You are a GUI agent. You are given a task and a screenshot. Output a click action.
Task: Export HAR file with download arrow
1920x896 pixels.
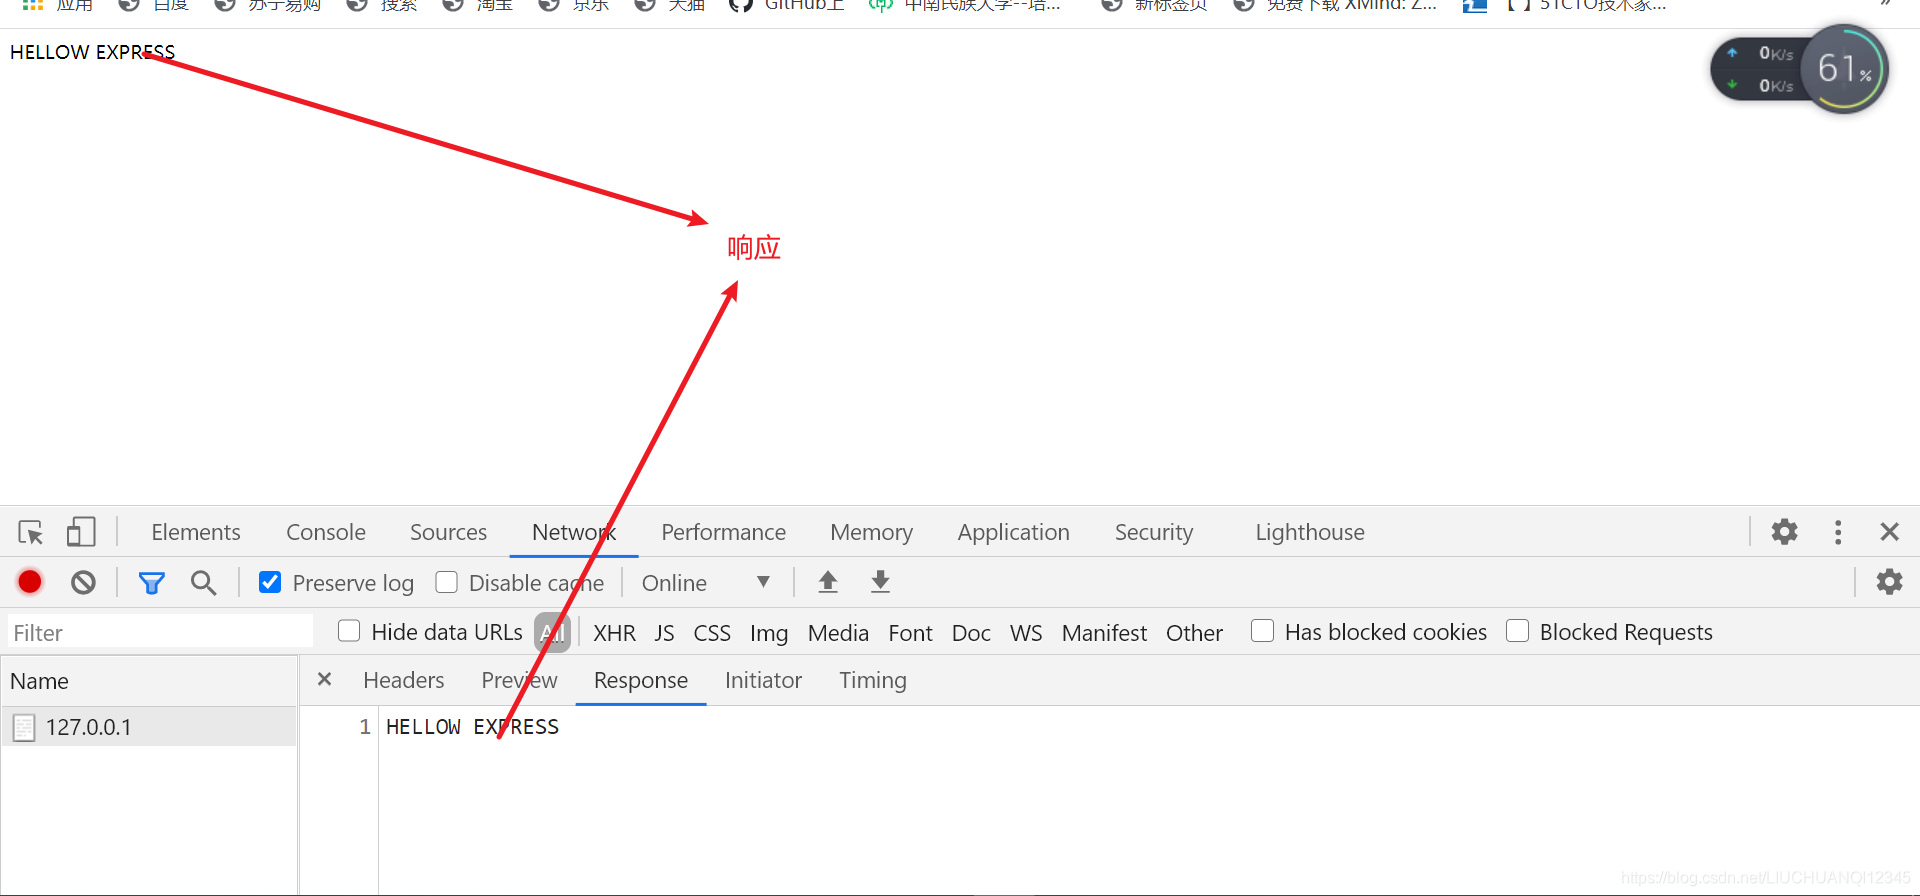coord(880,582)
